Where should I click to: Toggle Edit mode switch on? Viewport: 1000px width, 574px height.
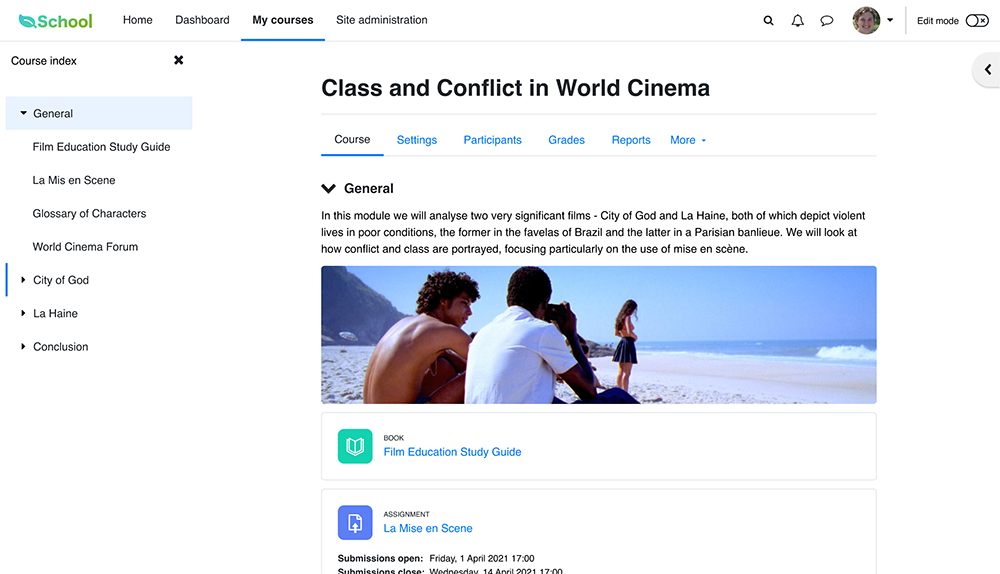[x=976, y=20]
